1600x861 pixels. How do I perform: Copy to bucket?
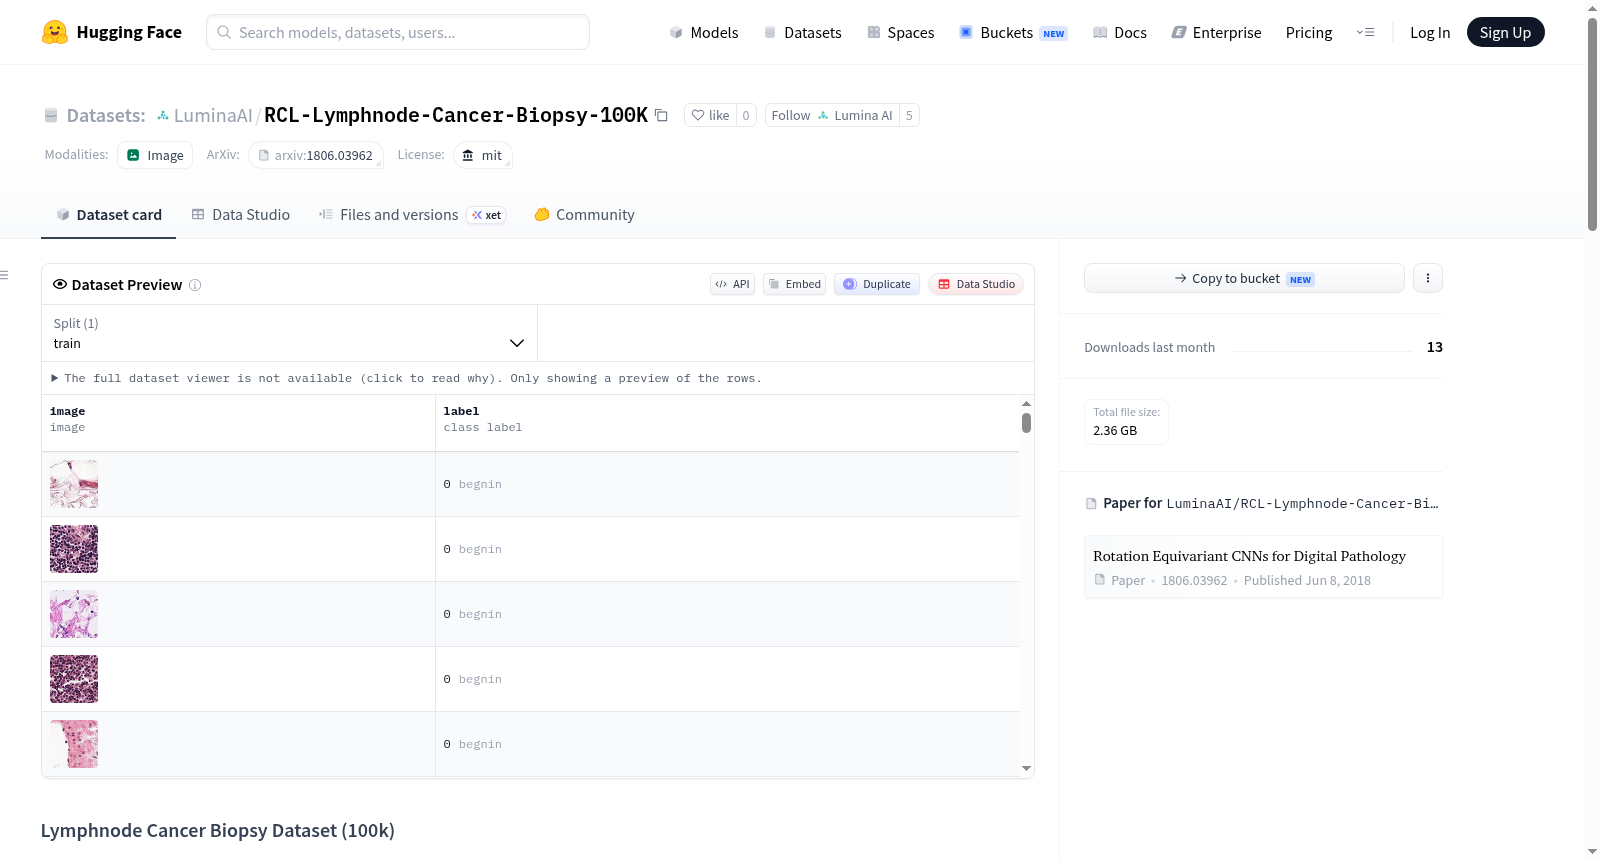click(x=1244, y=278)
